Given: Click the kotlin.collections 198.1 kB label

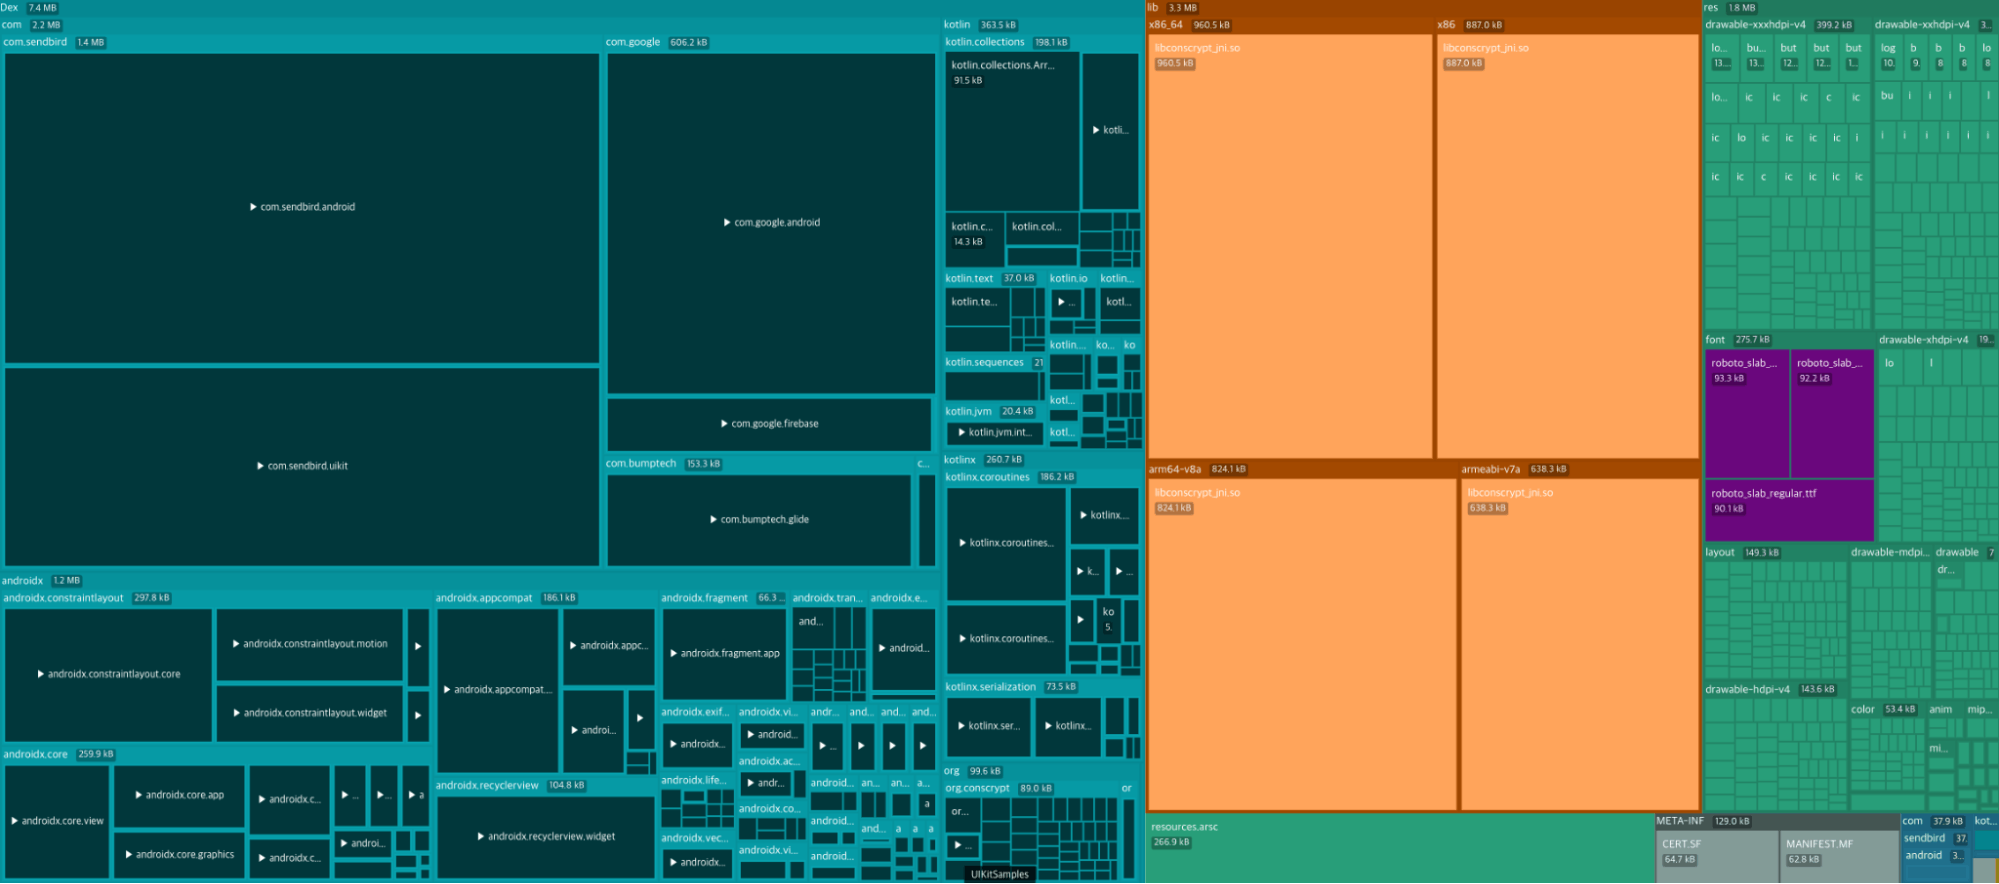Looking at the screenshot, I should (x=1007, y=42).
